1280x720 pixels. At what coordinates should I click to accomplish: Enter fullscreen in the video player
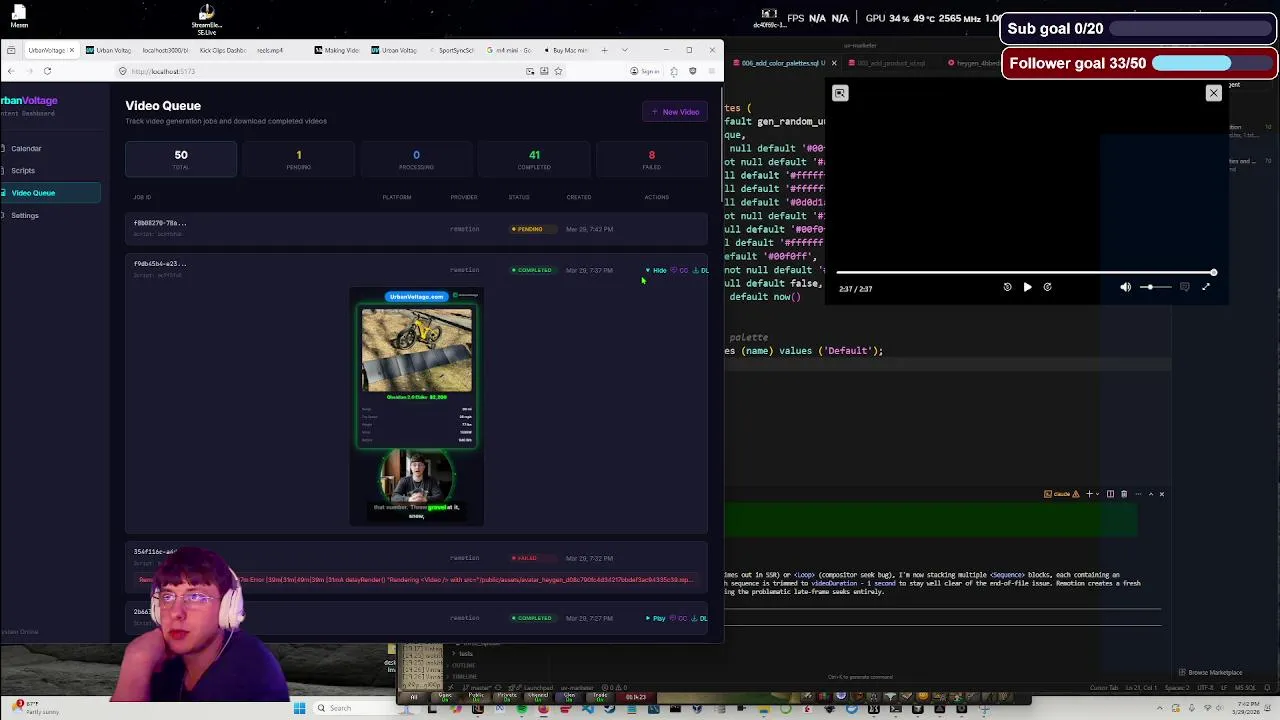[1206, 287]
